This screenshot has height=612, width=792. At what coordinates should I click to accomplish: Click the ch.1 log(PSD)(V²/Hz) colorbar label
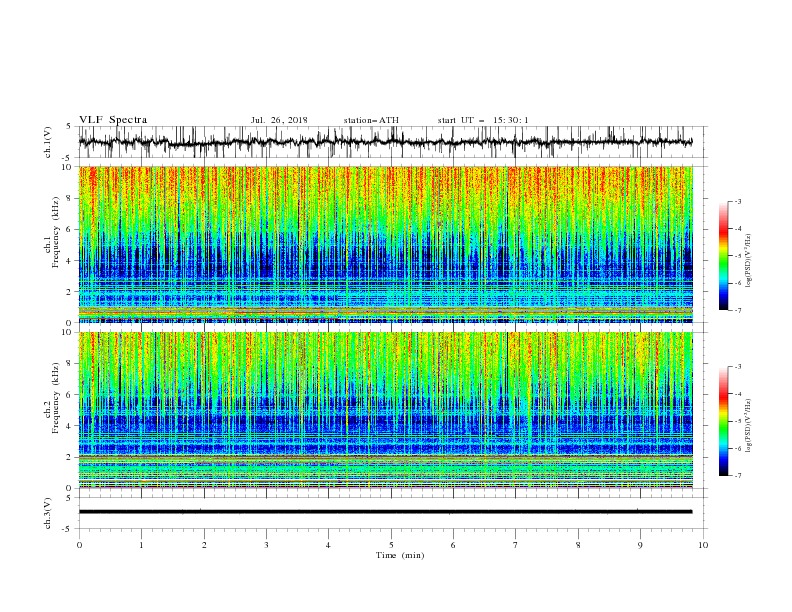coord(748,261)
